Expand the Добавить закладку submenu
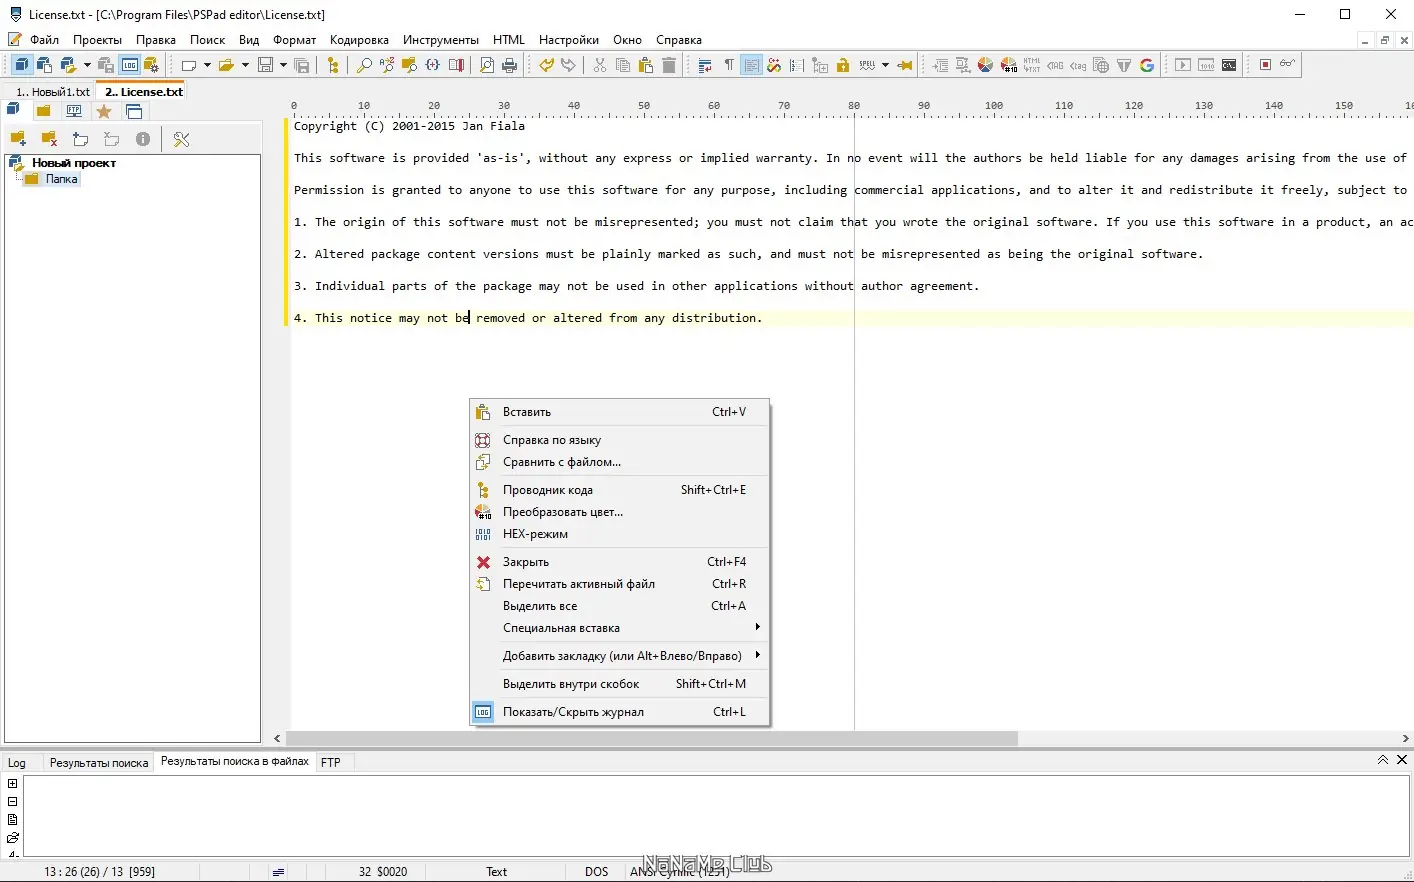The width and height of the screenshot is (1414, 882). tap(620, 656)
